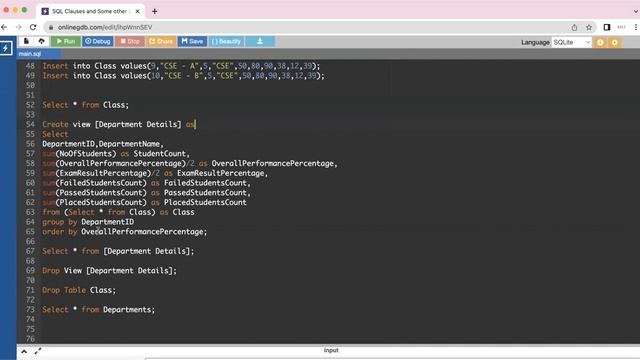Click the 'DepartmentID,DepartmentName,' line
640x360 pixels.
pos(103,144)
